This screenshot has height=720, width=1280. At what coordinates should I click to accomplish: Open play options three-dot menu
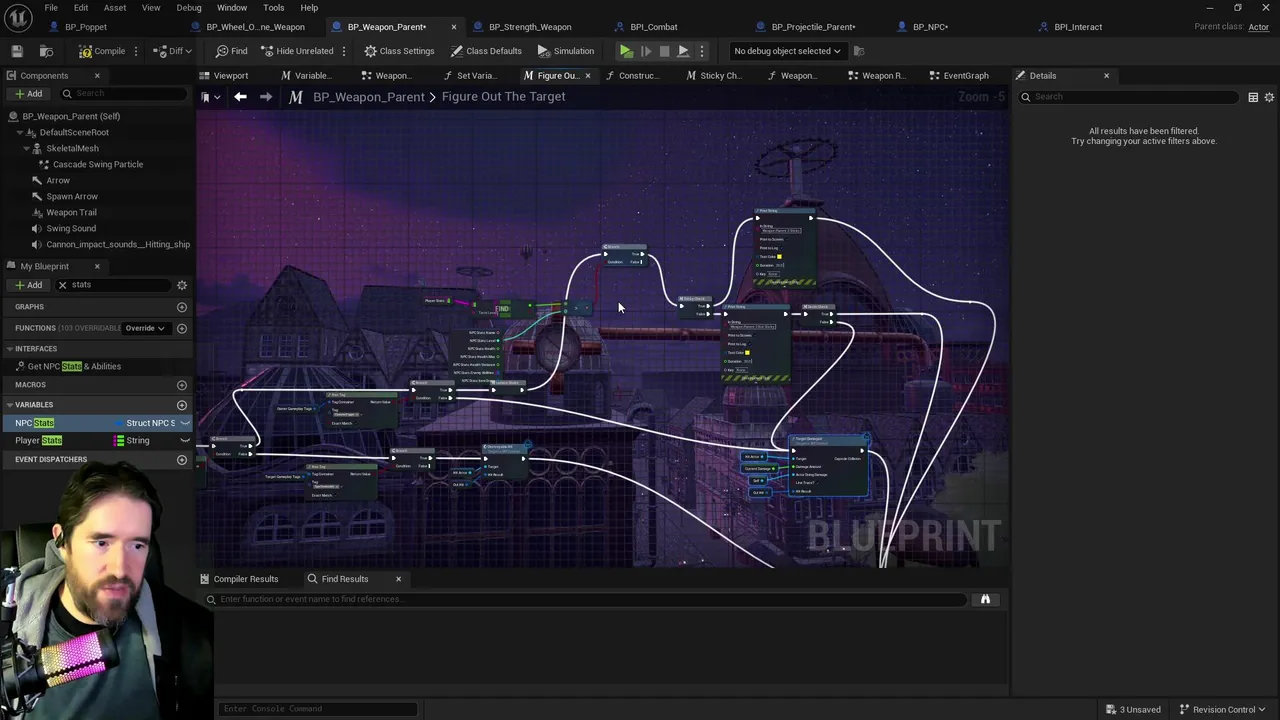click(x=701, y=51)
